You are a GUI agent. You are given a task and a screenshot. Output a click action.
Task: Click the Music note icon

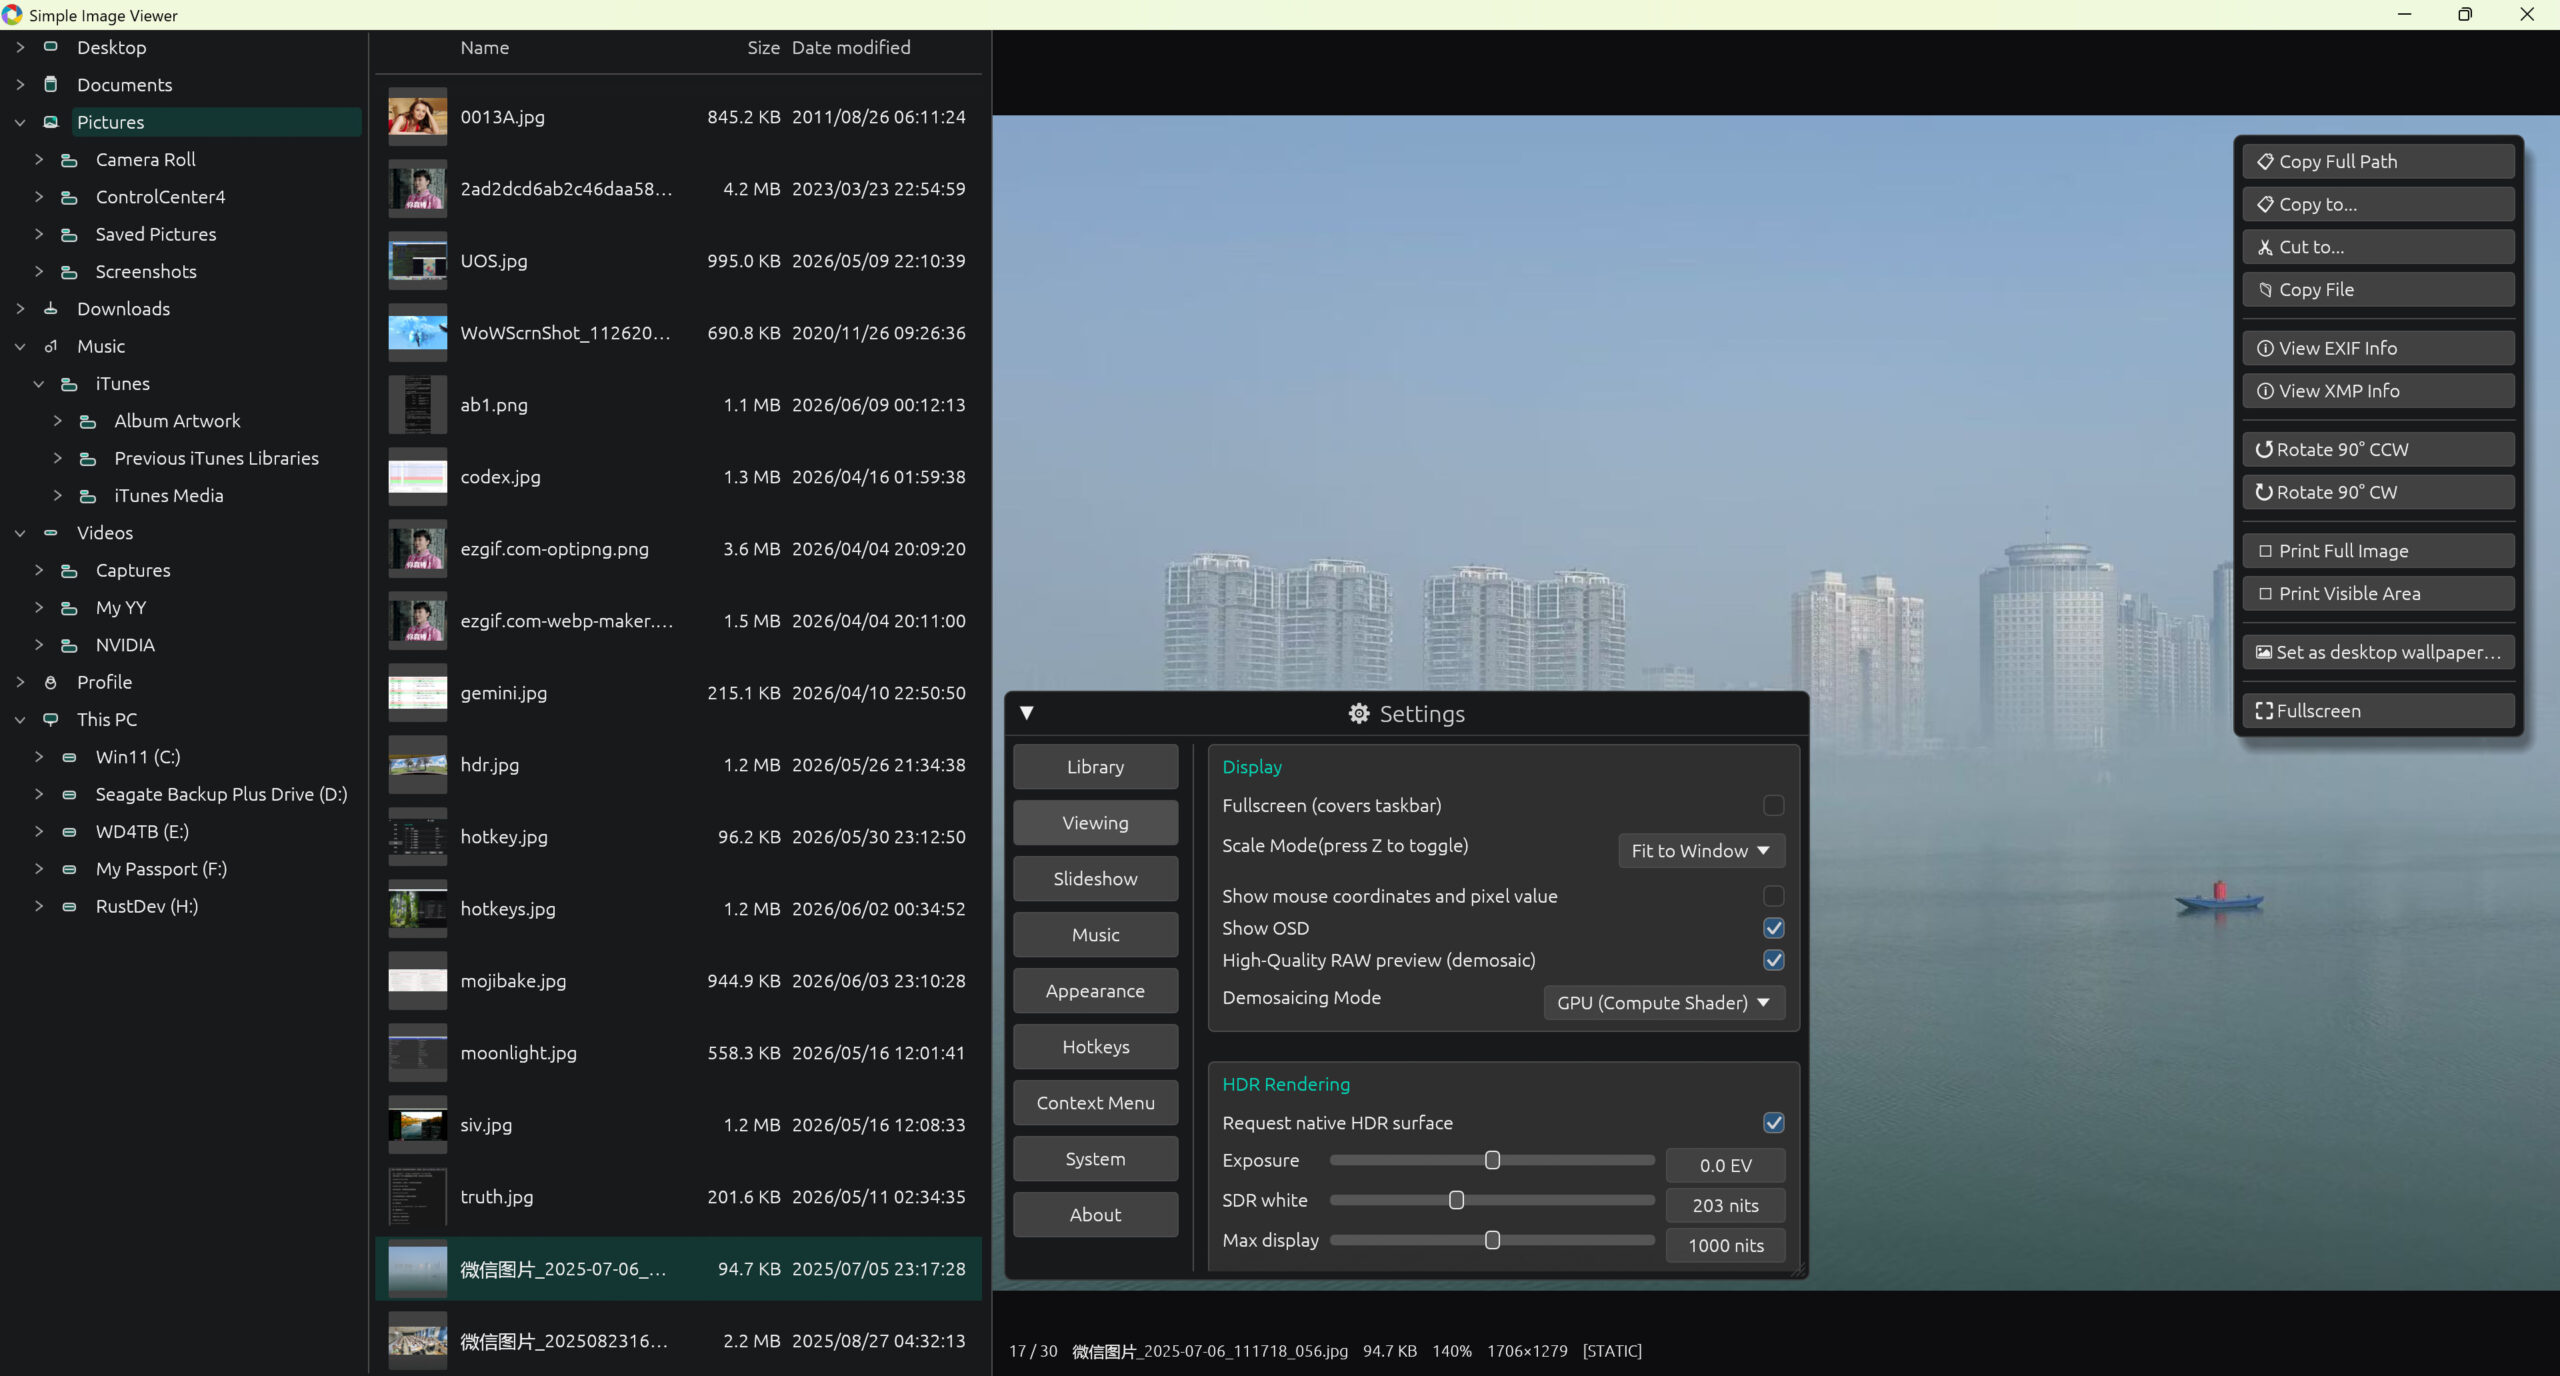(51, 346)
